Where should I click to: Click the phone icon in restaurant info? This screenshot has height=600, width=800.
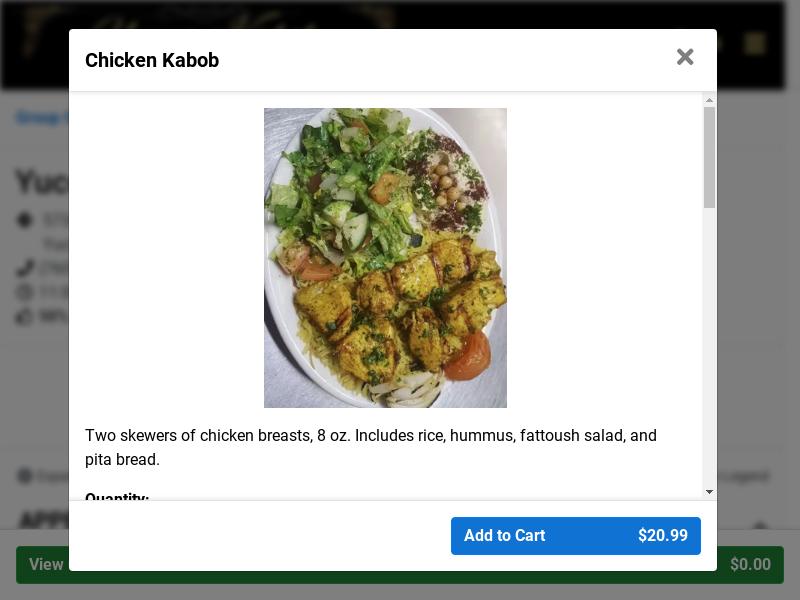tap(24, 268)
